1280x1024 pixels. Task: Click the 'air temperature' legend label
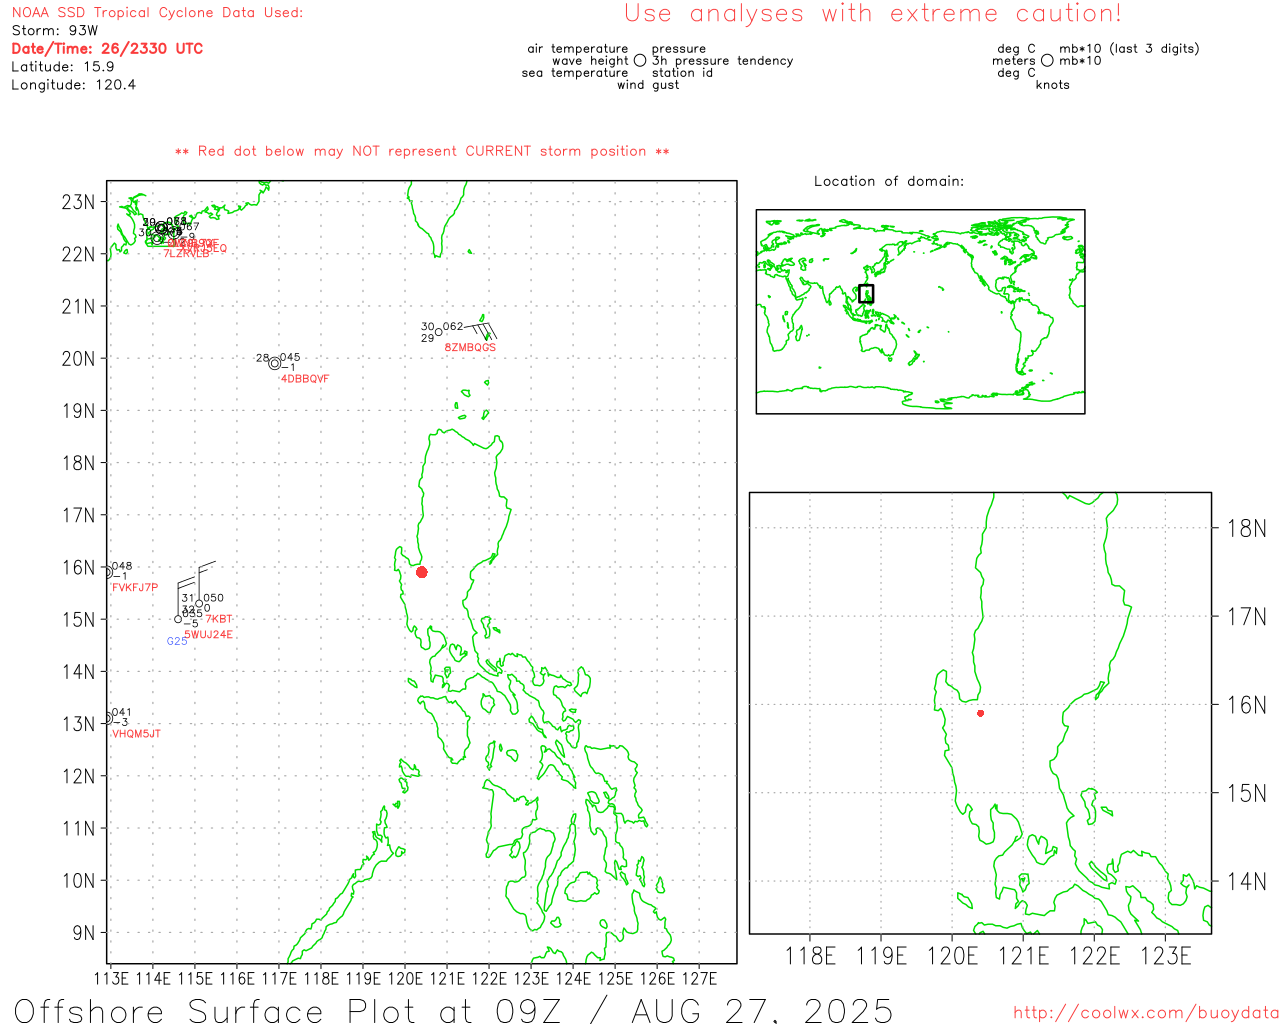578,49
